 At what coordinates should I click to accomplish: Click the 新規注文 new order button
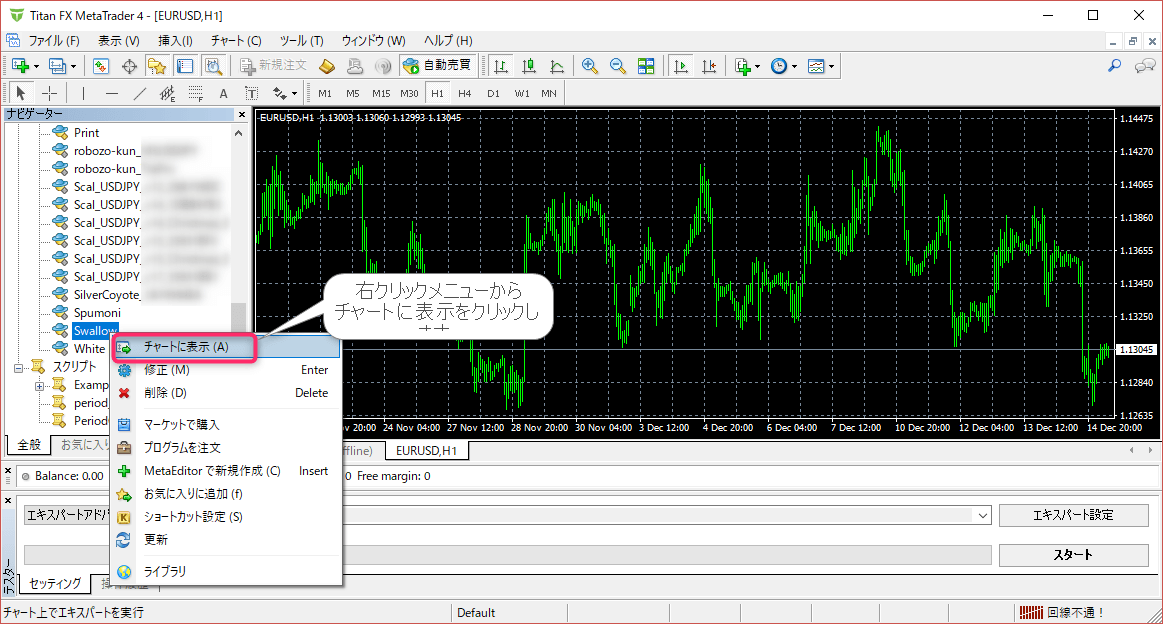click(273, 66)
